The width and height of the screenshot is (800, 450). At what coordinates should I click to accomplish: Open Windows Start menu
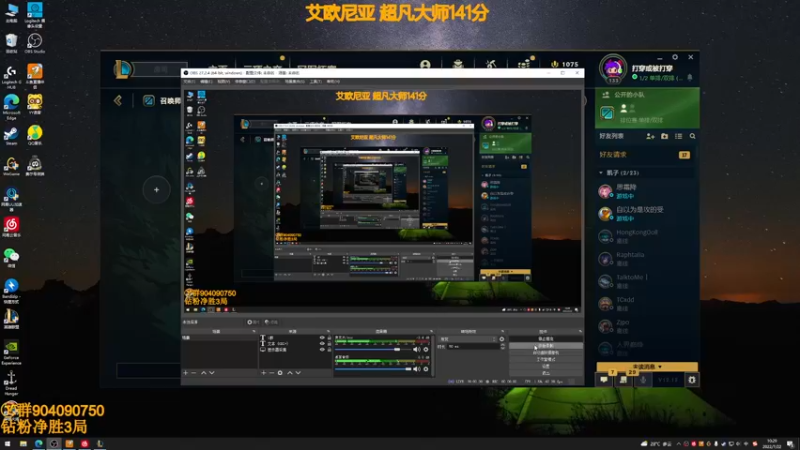(x=7, y=444)
